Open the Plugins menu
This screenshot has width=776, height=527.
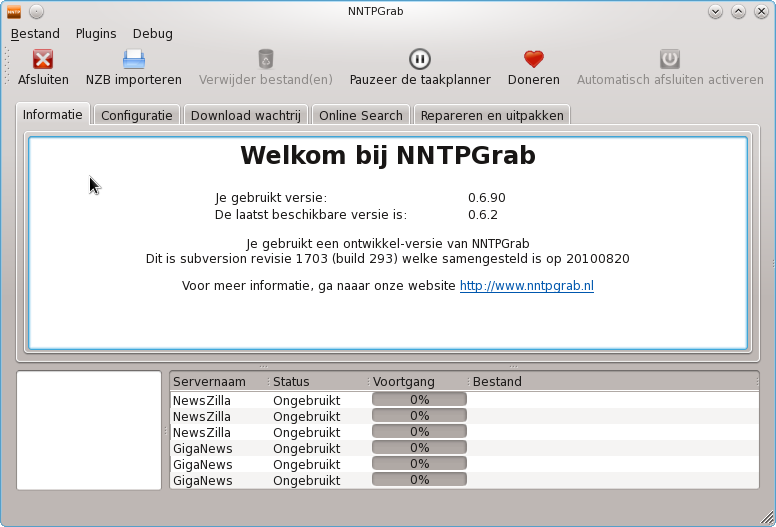tap(96, 34)
